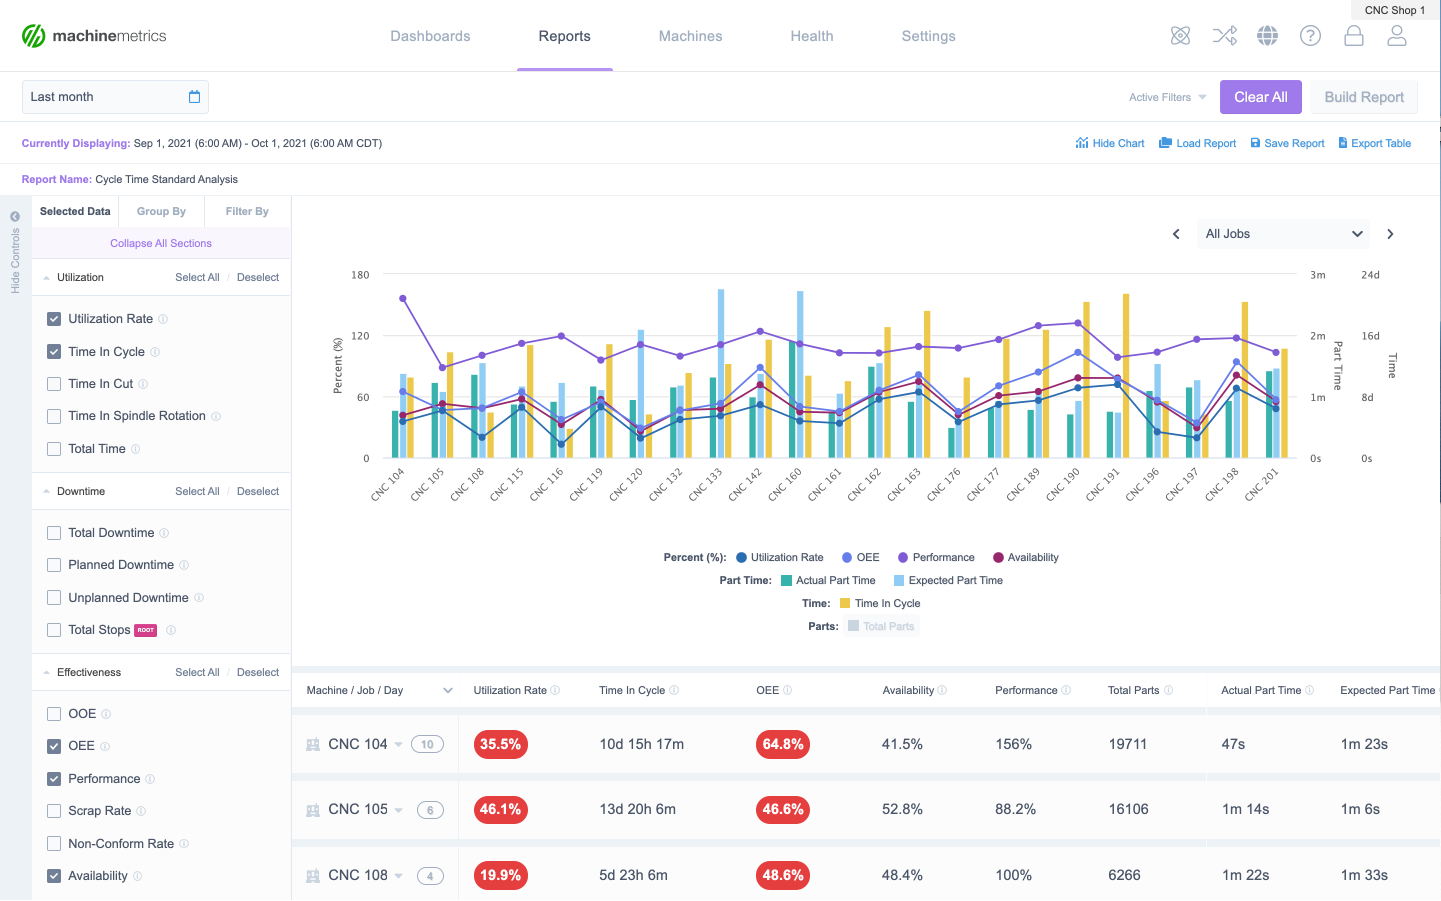1441x901 pixels.
Task: Open the Dashboards menu item
Action: (x=430, y=35)
